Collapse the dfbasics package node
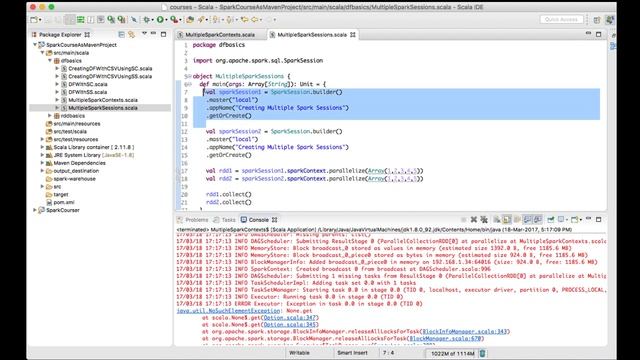Image resolution: width=640 pixels, height=360 pixels. point(50,60)
